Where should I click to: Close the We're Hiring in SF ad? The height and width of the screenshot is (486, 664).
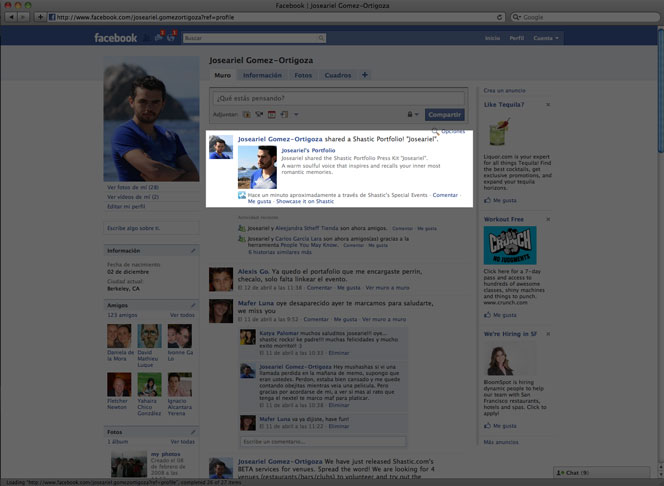(x=548, y=334)
